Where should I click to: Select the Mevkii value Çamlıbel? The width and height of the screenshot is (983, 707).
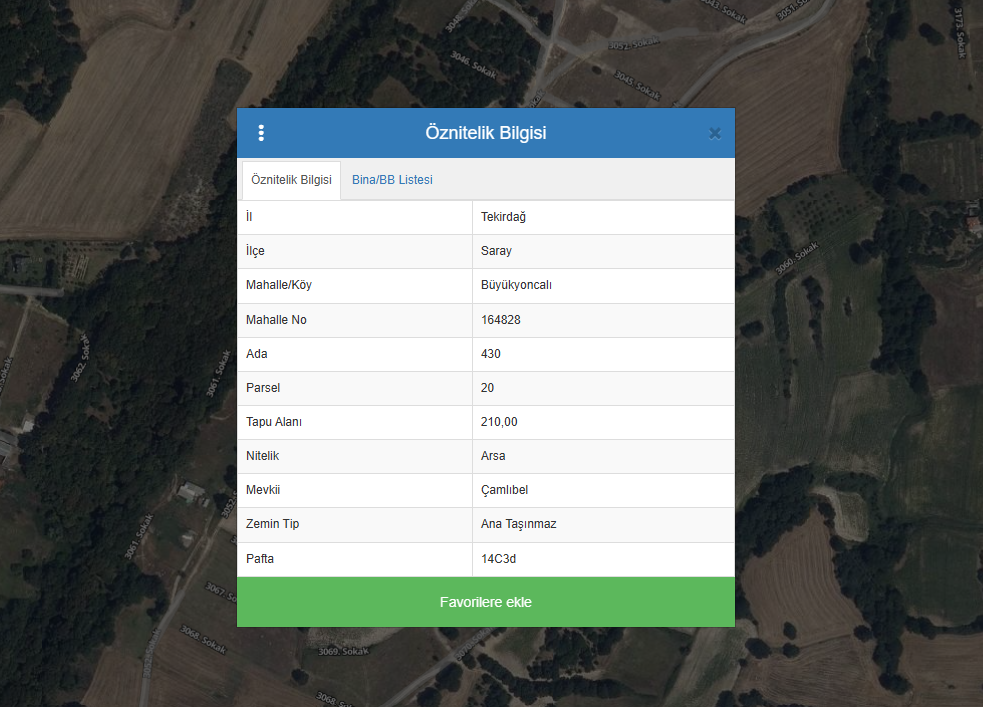pos(504,490)
